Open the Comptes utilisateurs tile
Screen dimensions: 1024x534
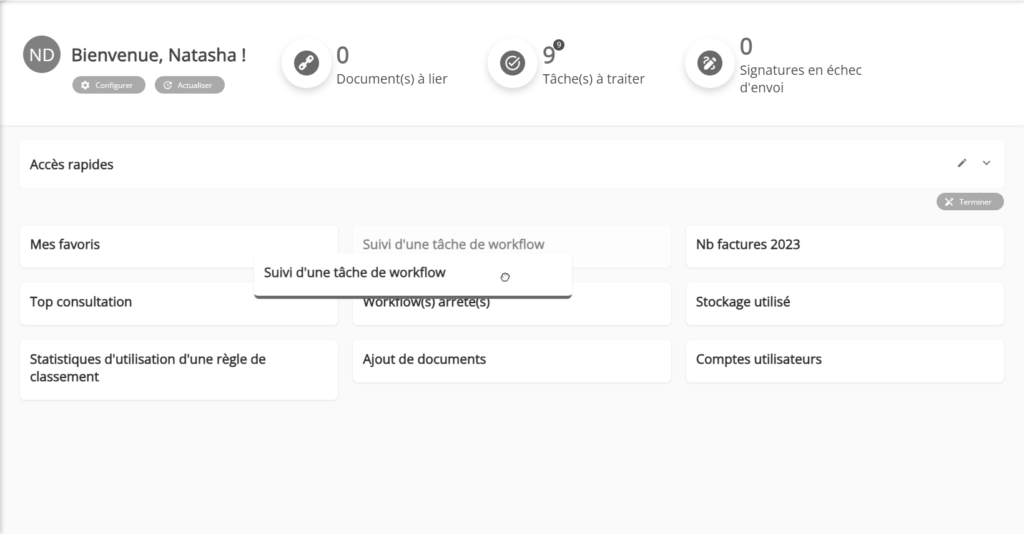coord(844,361)
